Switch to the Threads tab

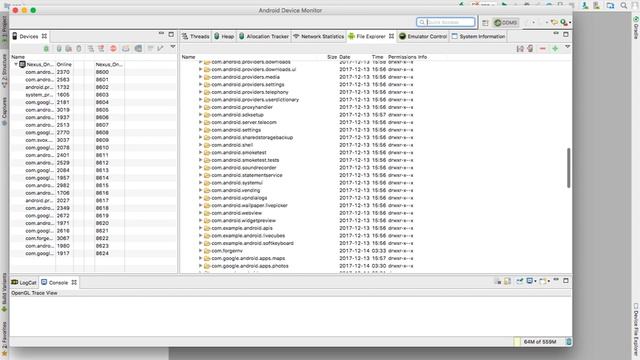point(195,36)
